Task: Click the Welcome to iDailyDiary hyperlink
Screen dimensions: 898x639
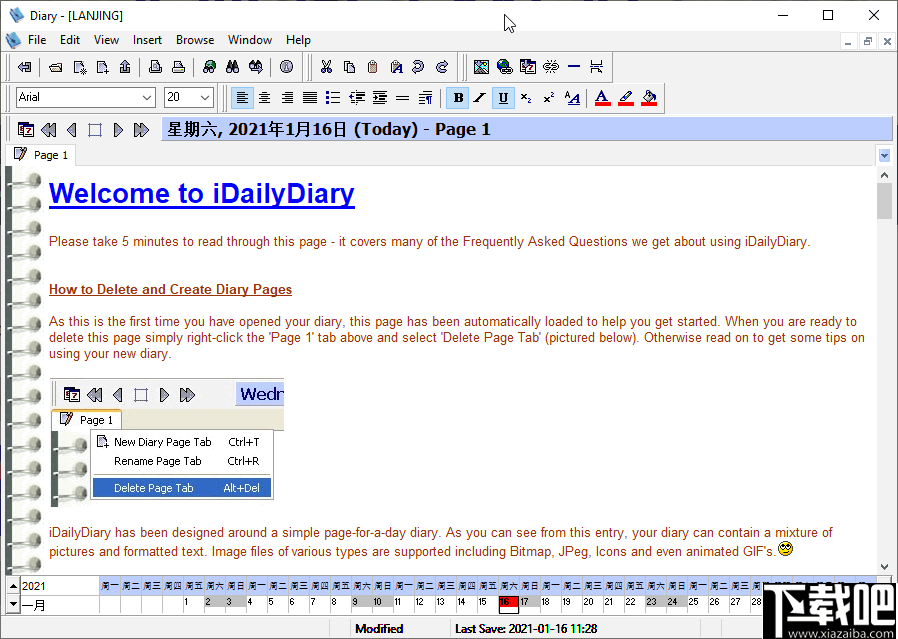Action: [x=201, y=193]
